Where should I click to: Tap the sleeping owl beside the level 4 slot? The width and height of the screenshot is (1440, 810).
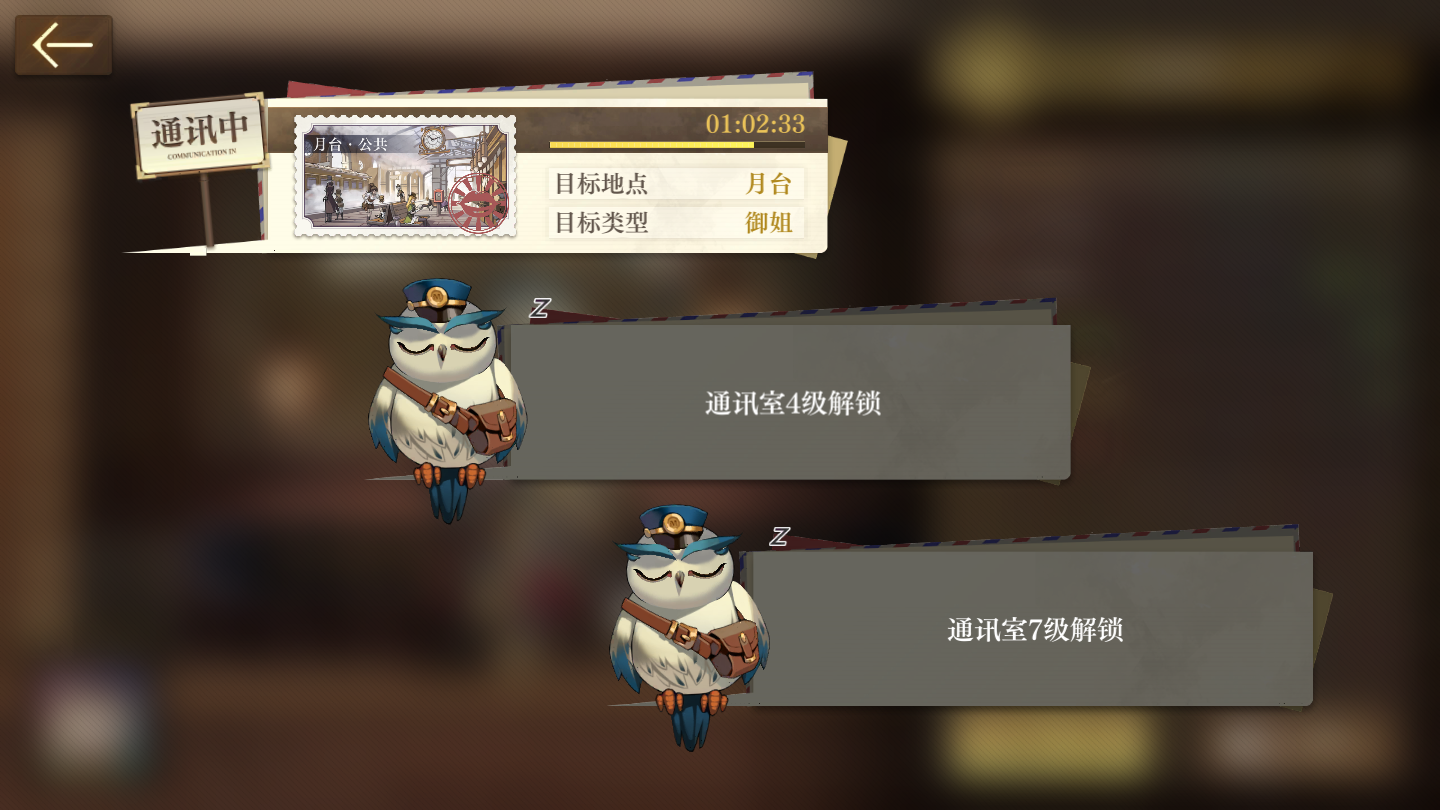(x=447, y=397)
